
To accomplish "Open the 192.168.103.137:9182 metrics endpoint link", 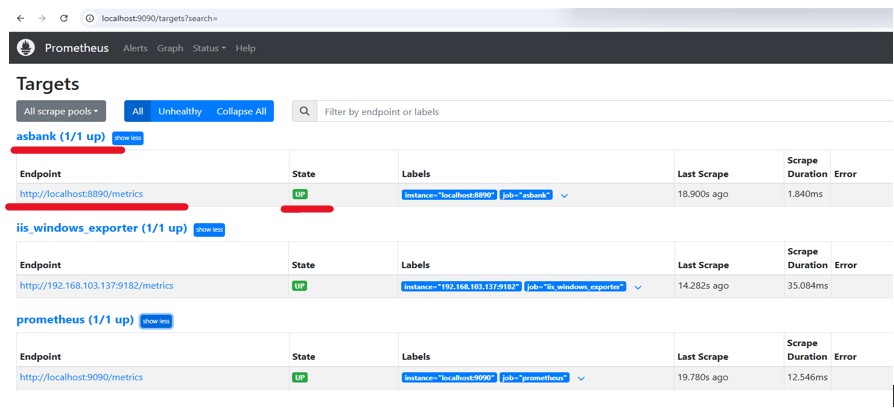I will tap(96, 285).
